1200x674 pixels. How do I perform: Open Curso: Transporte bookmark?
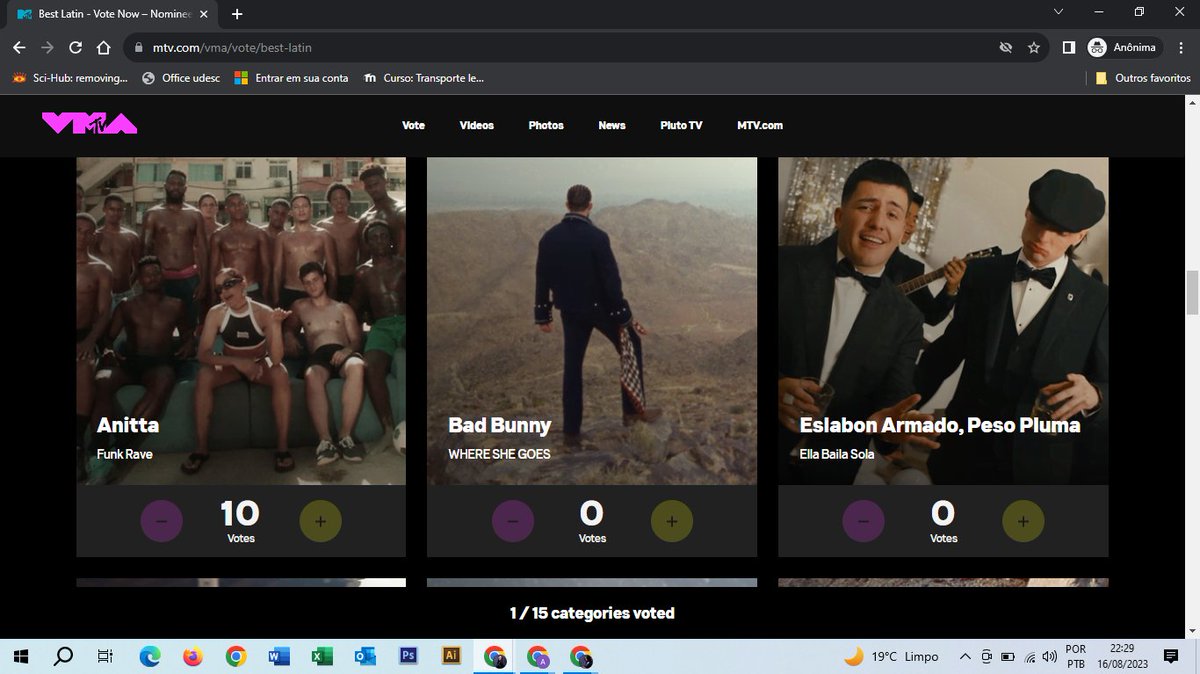tap(424, 77)
